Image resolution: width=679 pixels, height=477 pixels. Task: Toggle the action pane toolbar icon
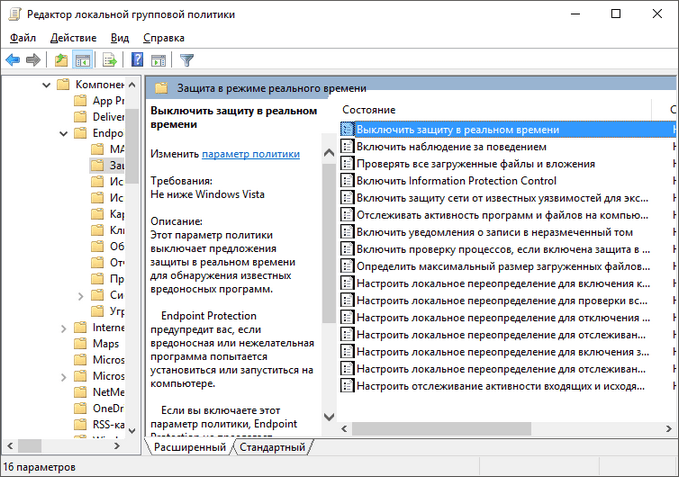tap(158, 60)
